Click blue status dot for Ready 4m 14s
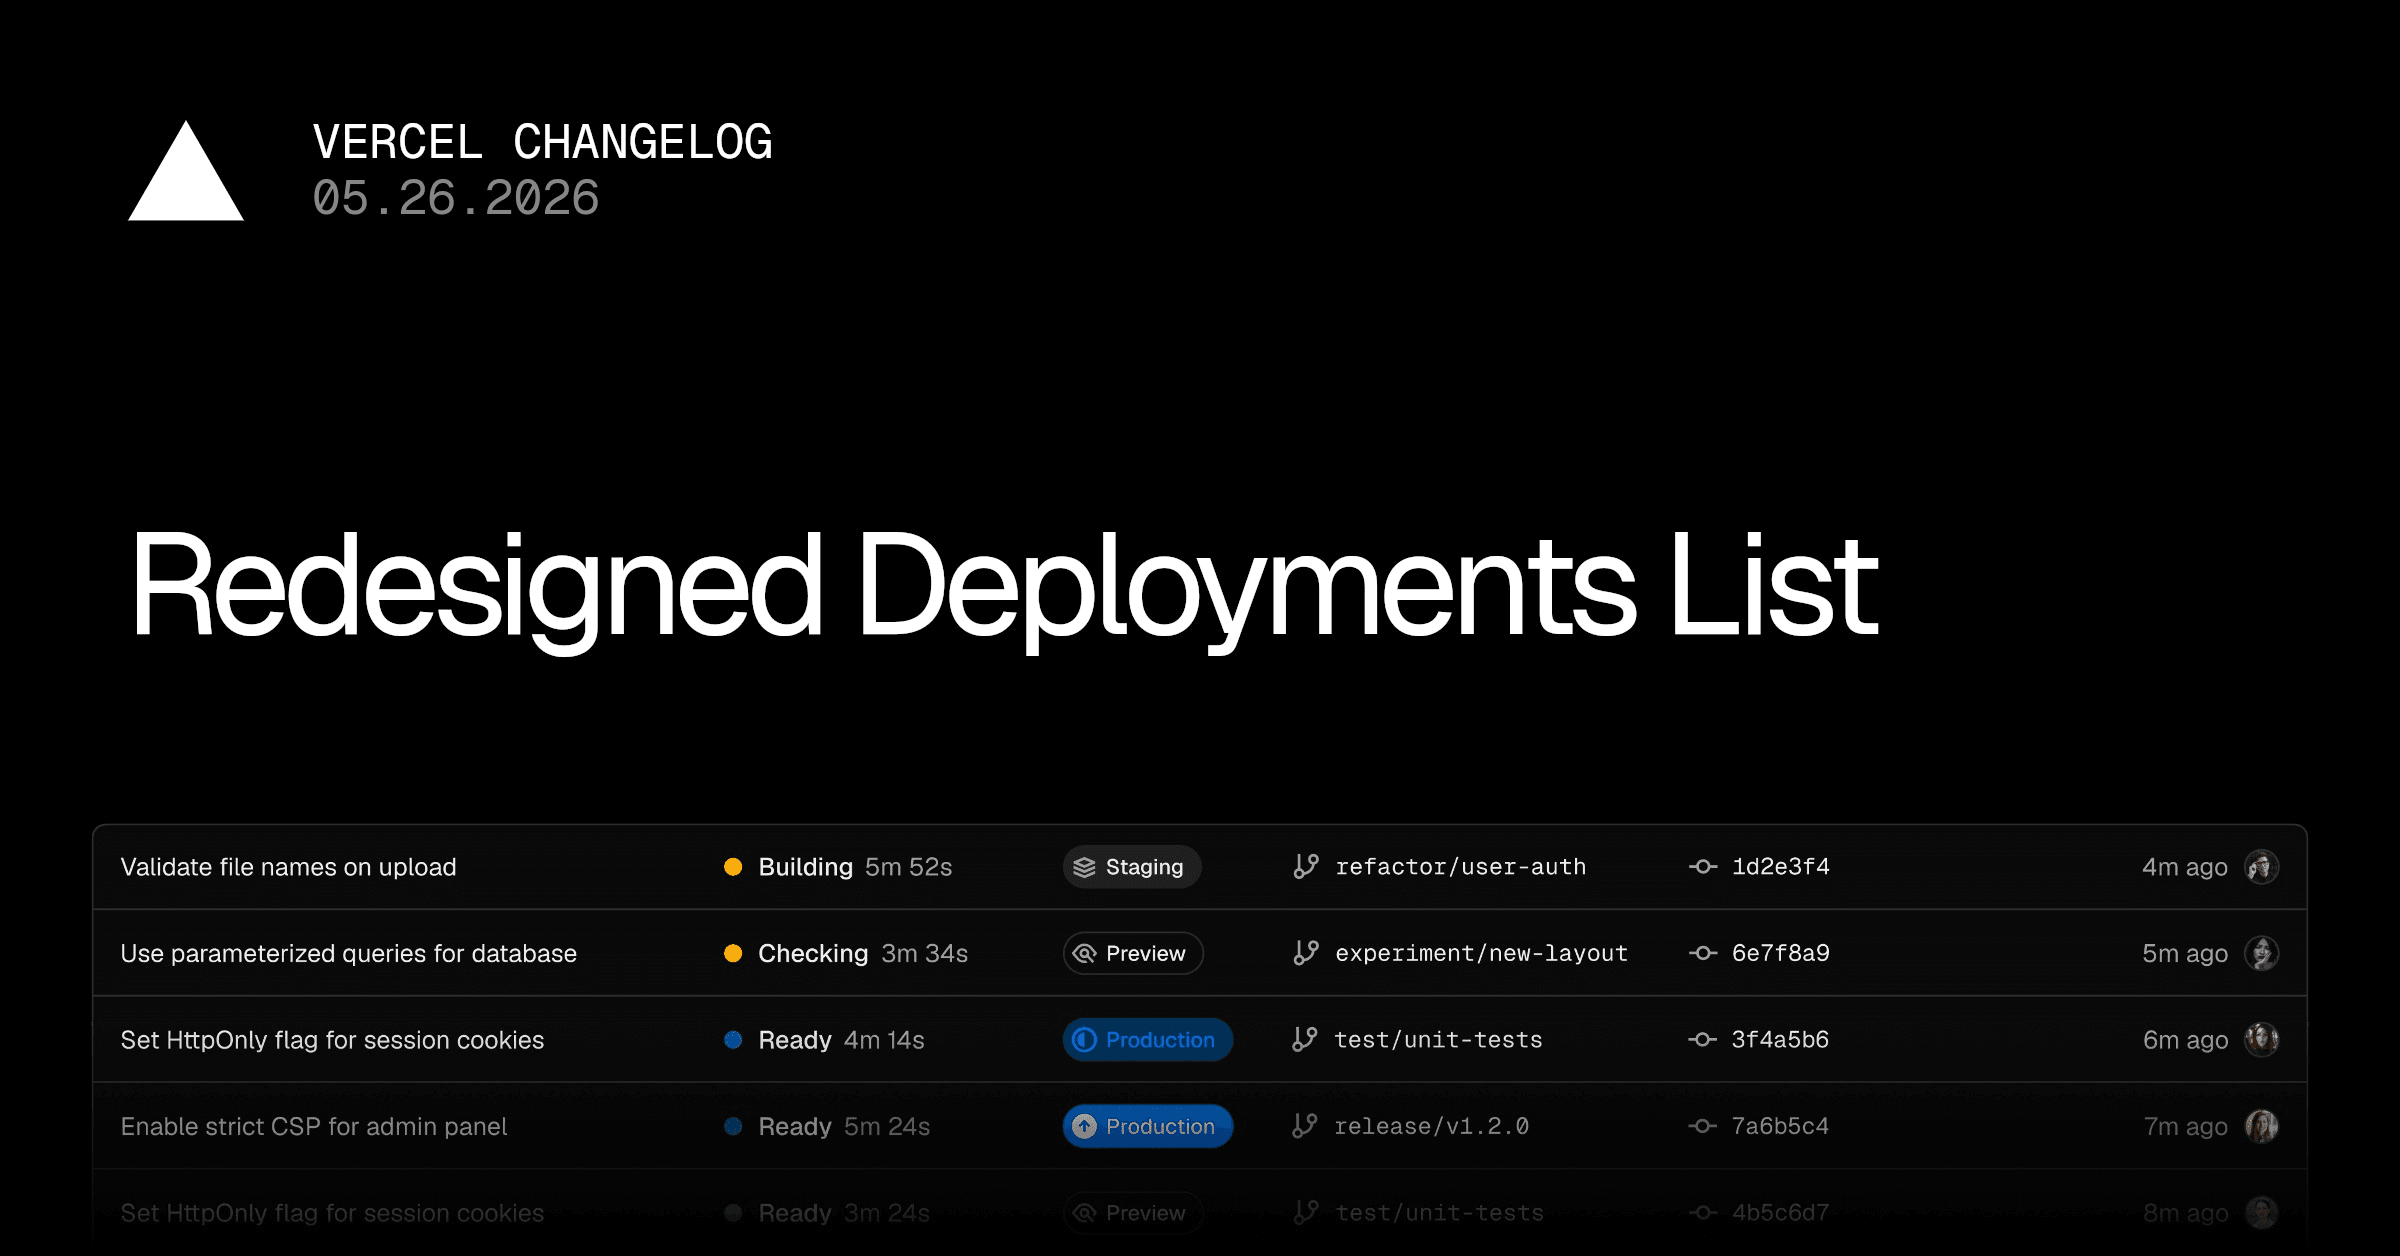The height and width of the screenshot is (1256, 2400). pos(733,1040)
